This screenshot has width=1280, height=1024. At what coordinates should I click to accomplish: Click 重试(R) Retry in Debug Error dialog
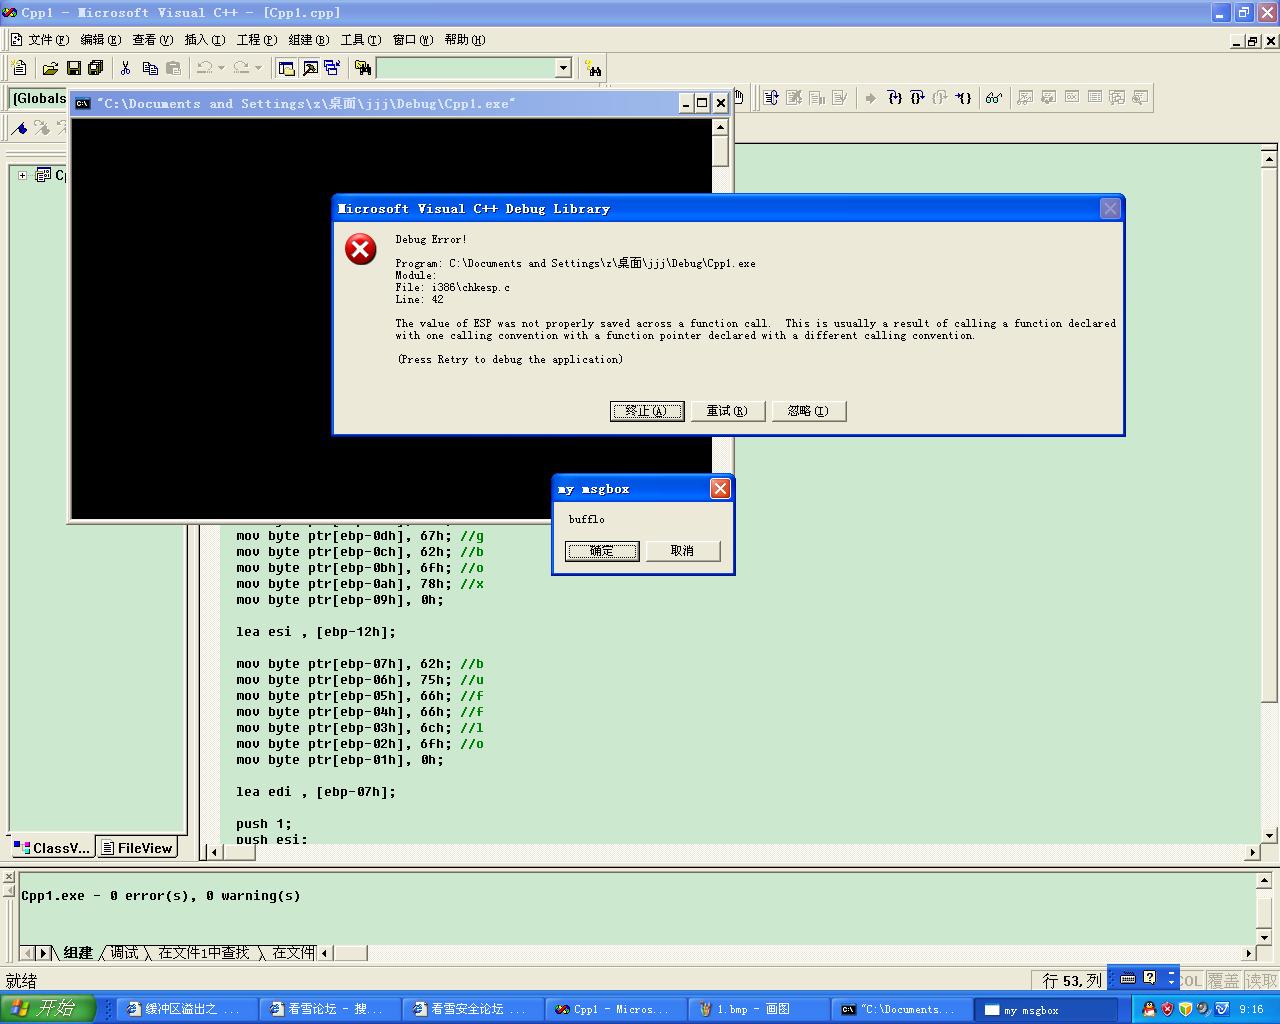coord(727,411)
